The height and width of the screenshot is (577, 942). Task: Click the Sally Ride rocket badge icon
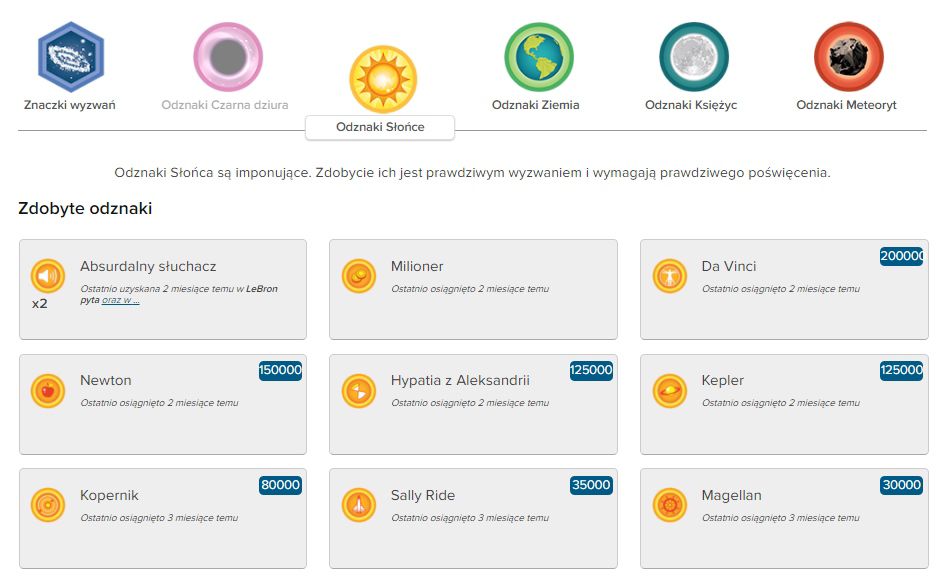358,505
